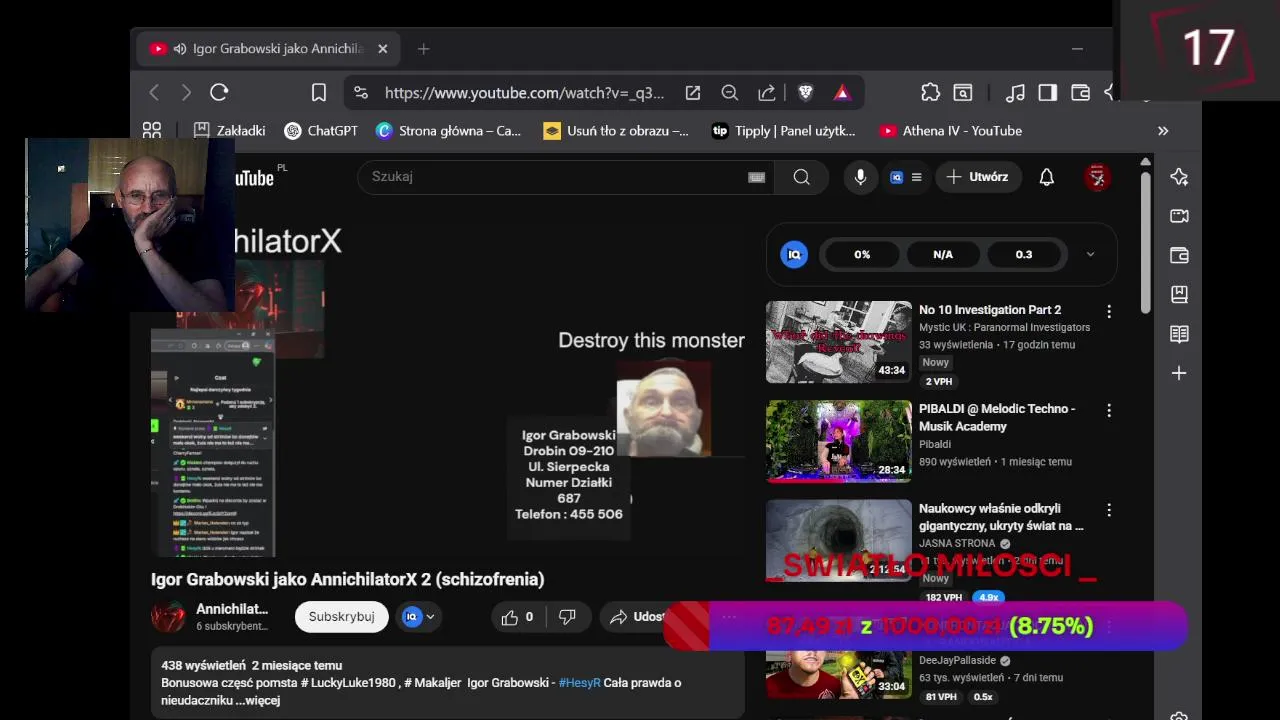
Task: Open the wallet icon in the browser toolbar
Action: 1080,93
